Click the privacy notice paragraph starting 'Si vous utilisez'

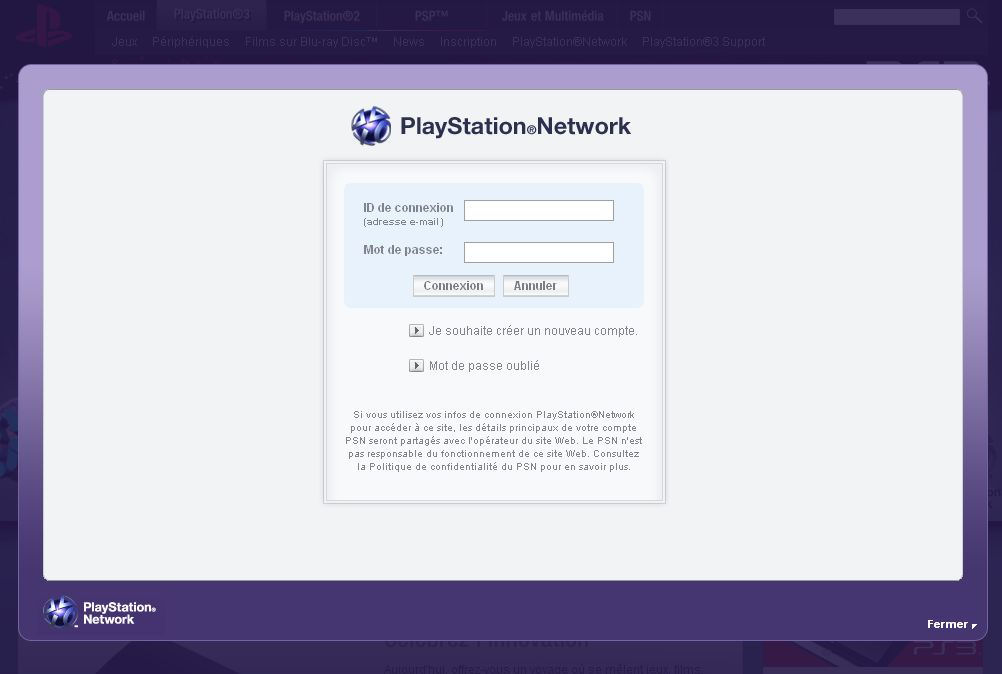pos(494,441)
